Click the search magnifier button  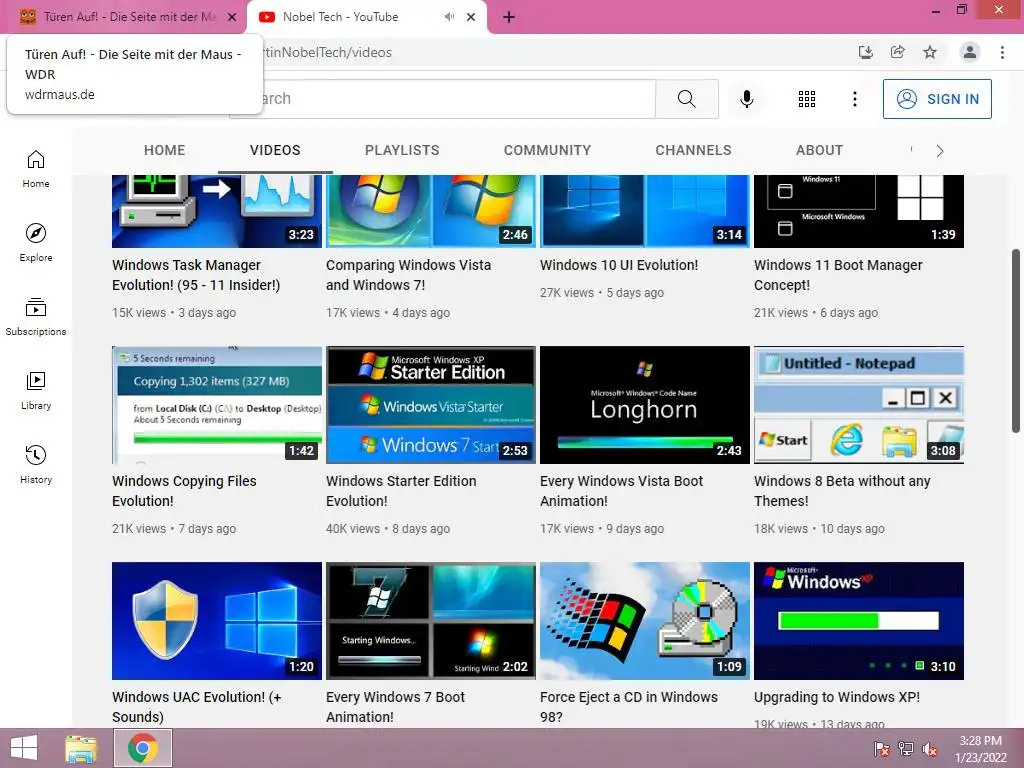tap(686, 99)
